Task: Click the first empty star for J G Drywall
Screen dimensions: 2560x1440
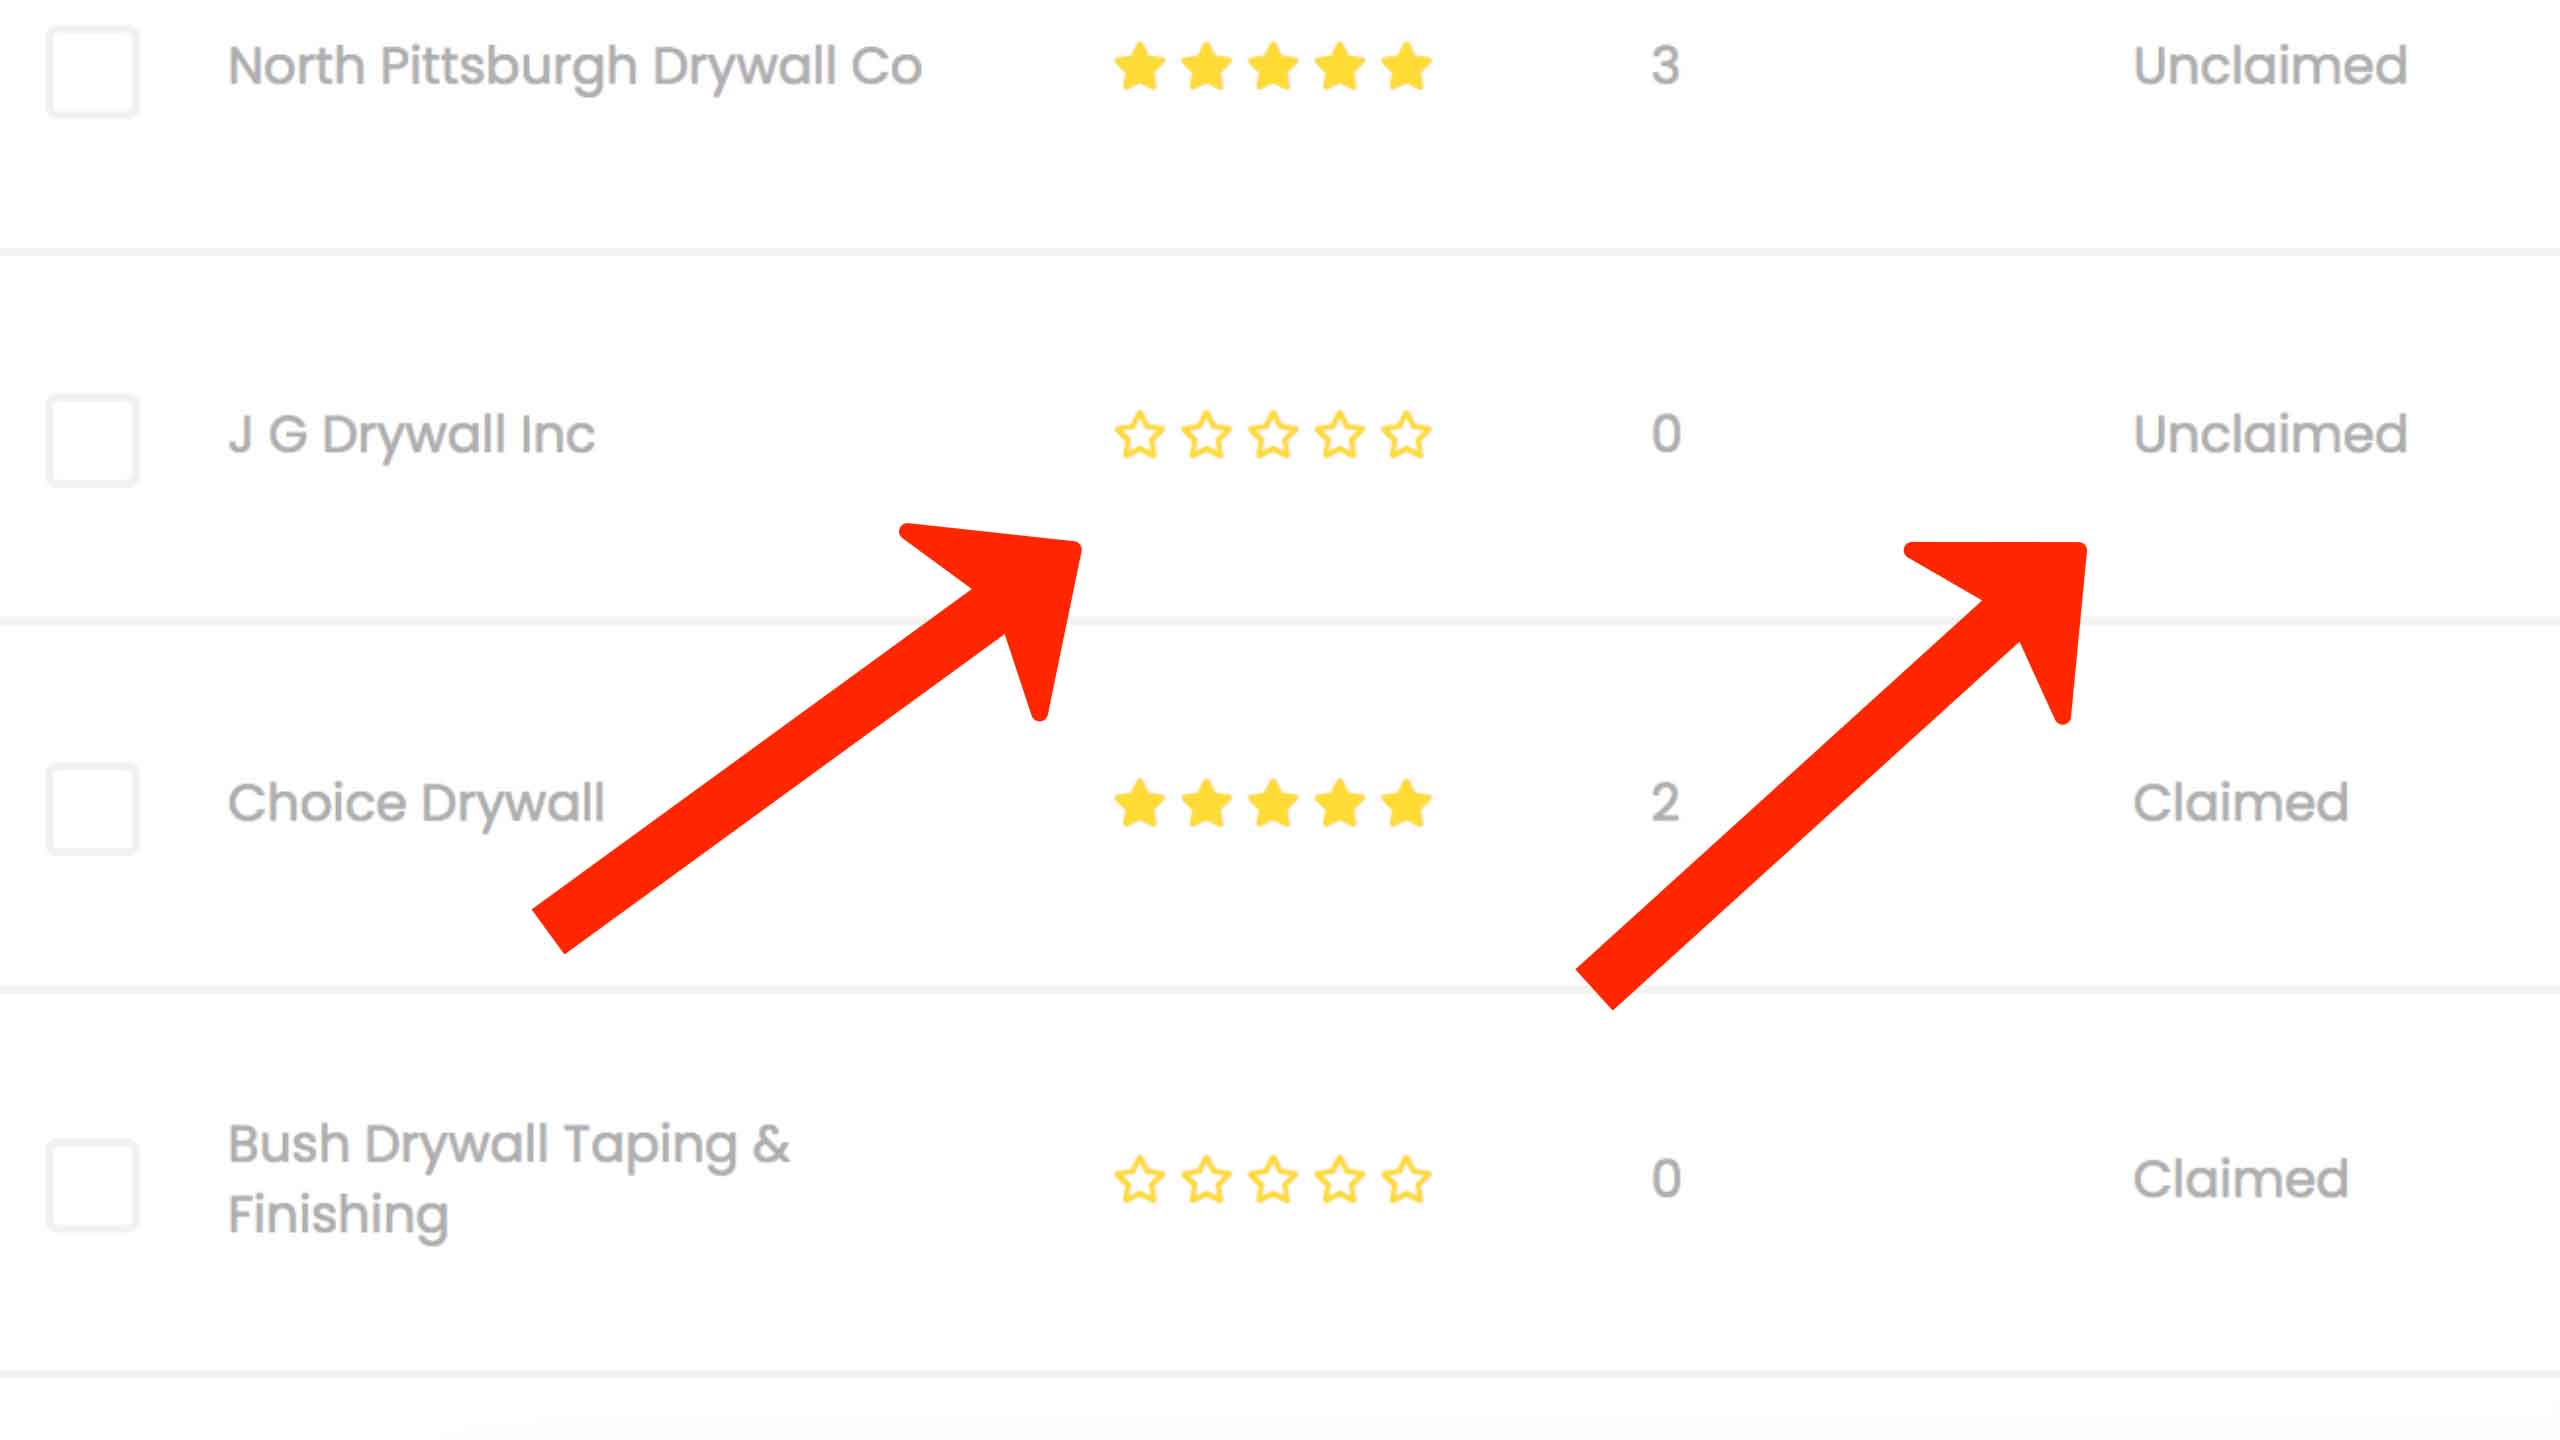Action: [1139, 435]
